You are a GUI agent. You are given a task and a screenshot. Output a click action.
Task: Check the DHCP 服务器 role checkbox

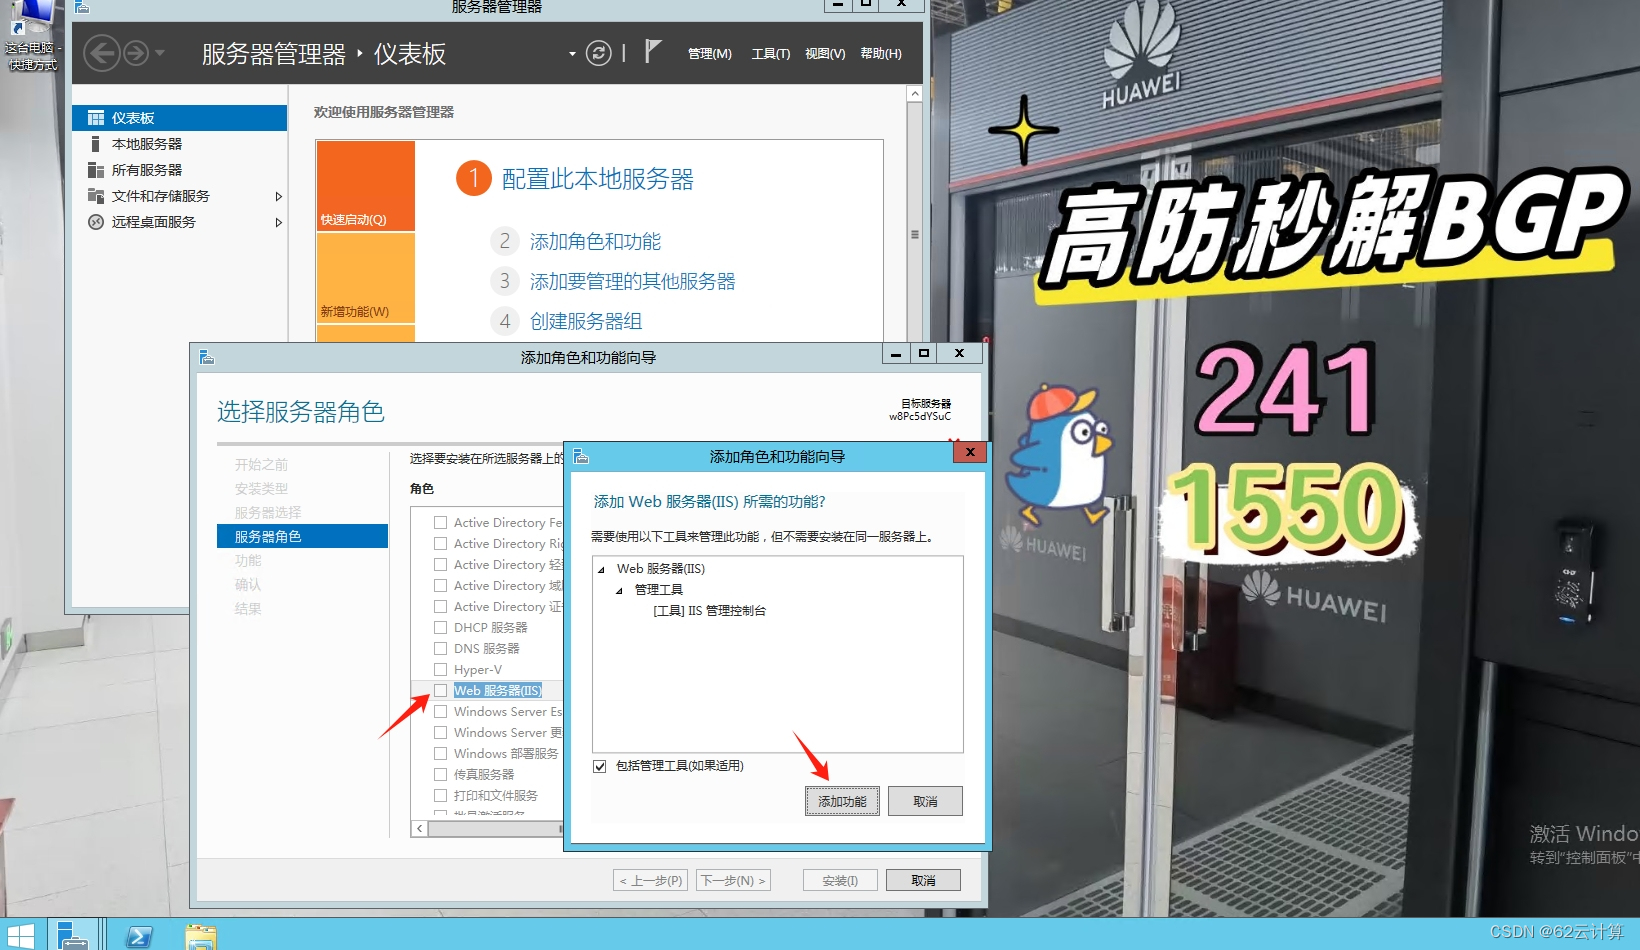[x=440, y=627]
